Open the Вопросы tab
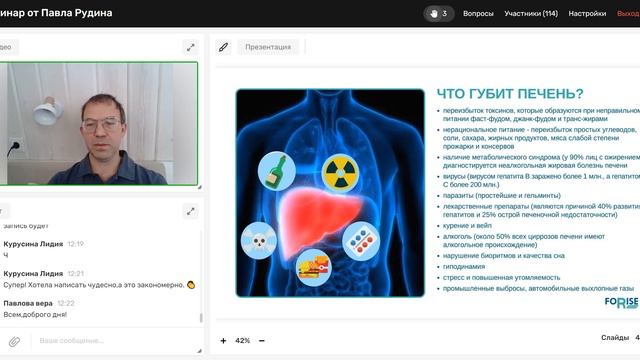This screenshot has height=360, width=640. pos(478,13)
